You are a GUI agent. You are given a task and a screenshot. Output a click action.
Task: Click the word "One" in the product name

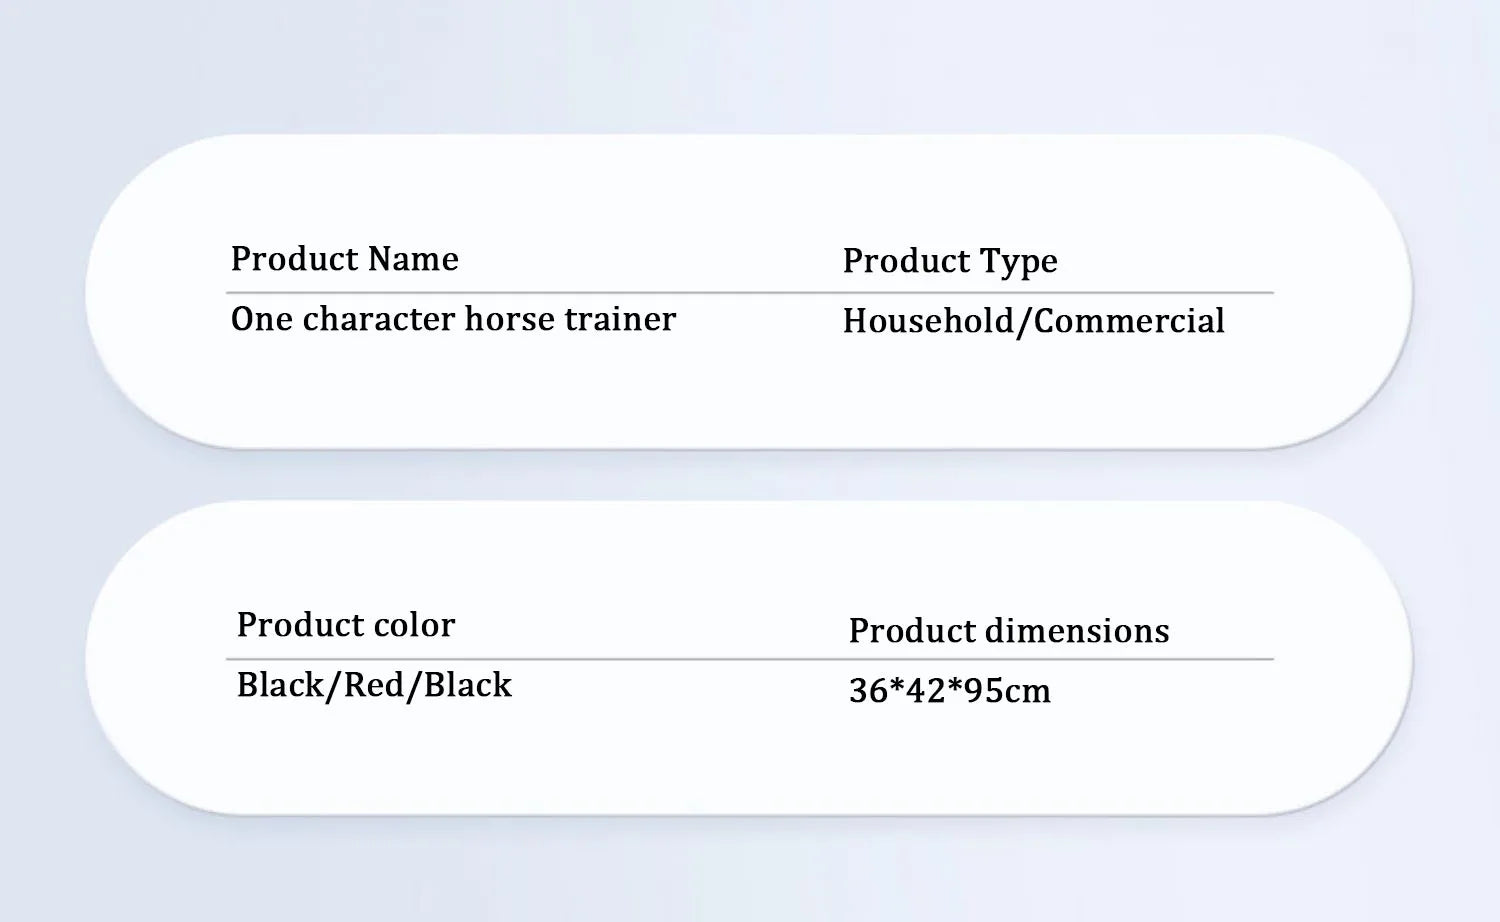click(x=261, y=319)
